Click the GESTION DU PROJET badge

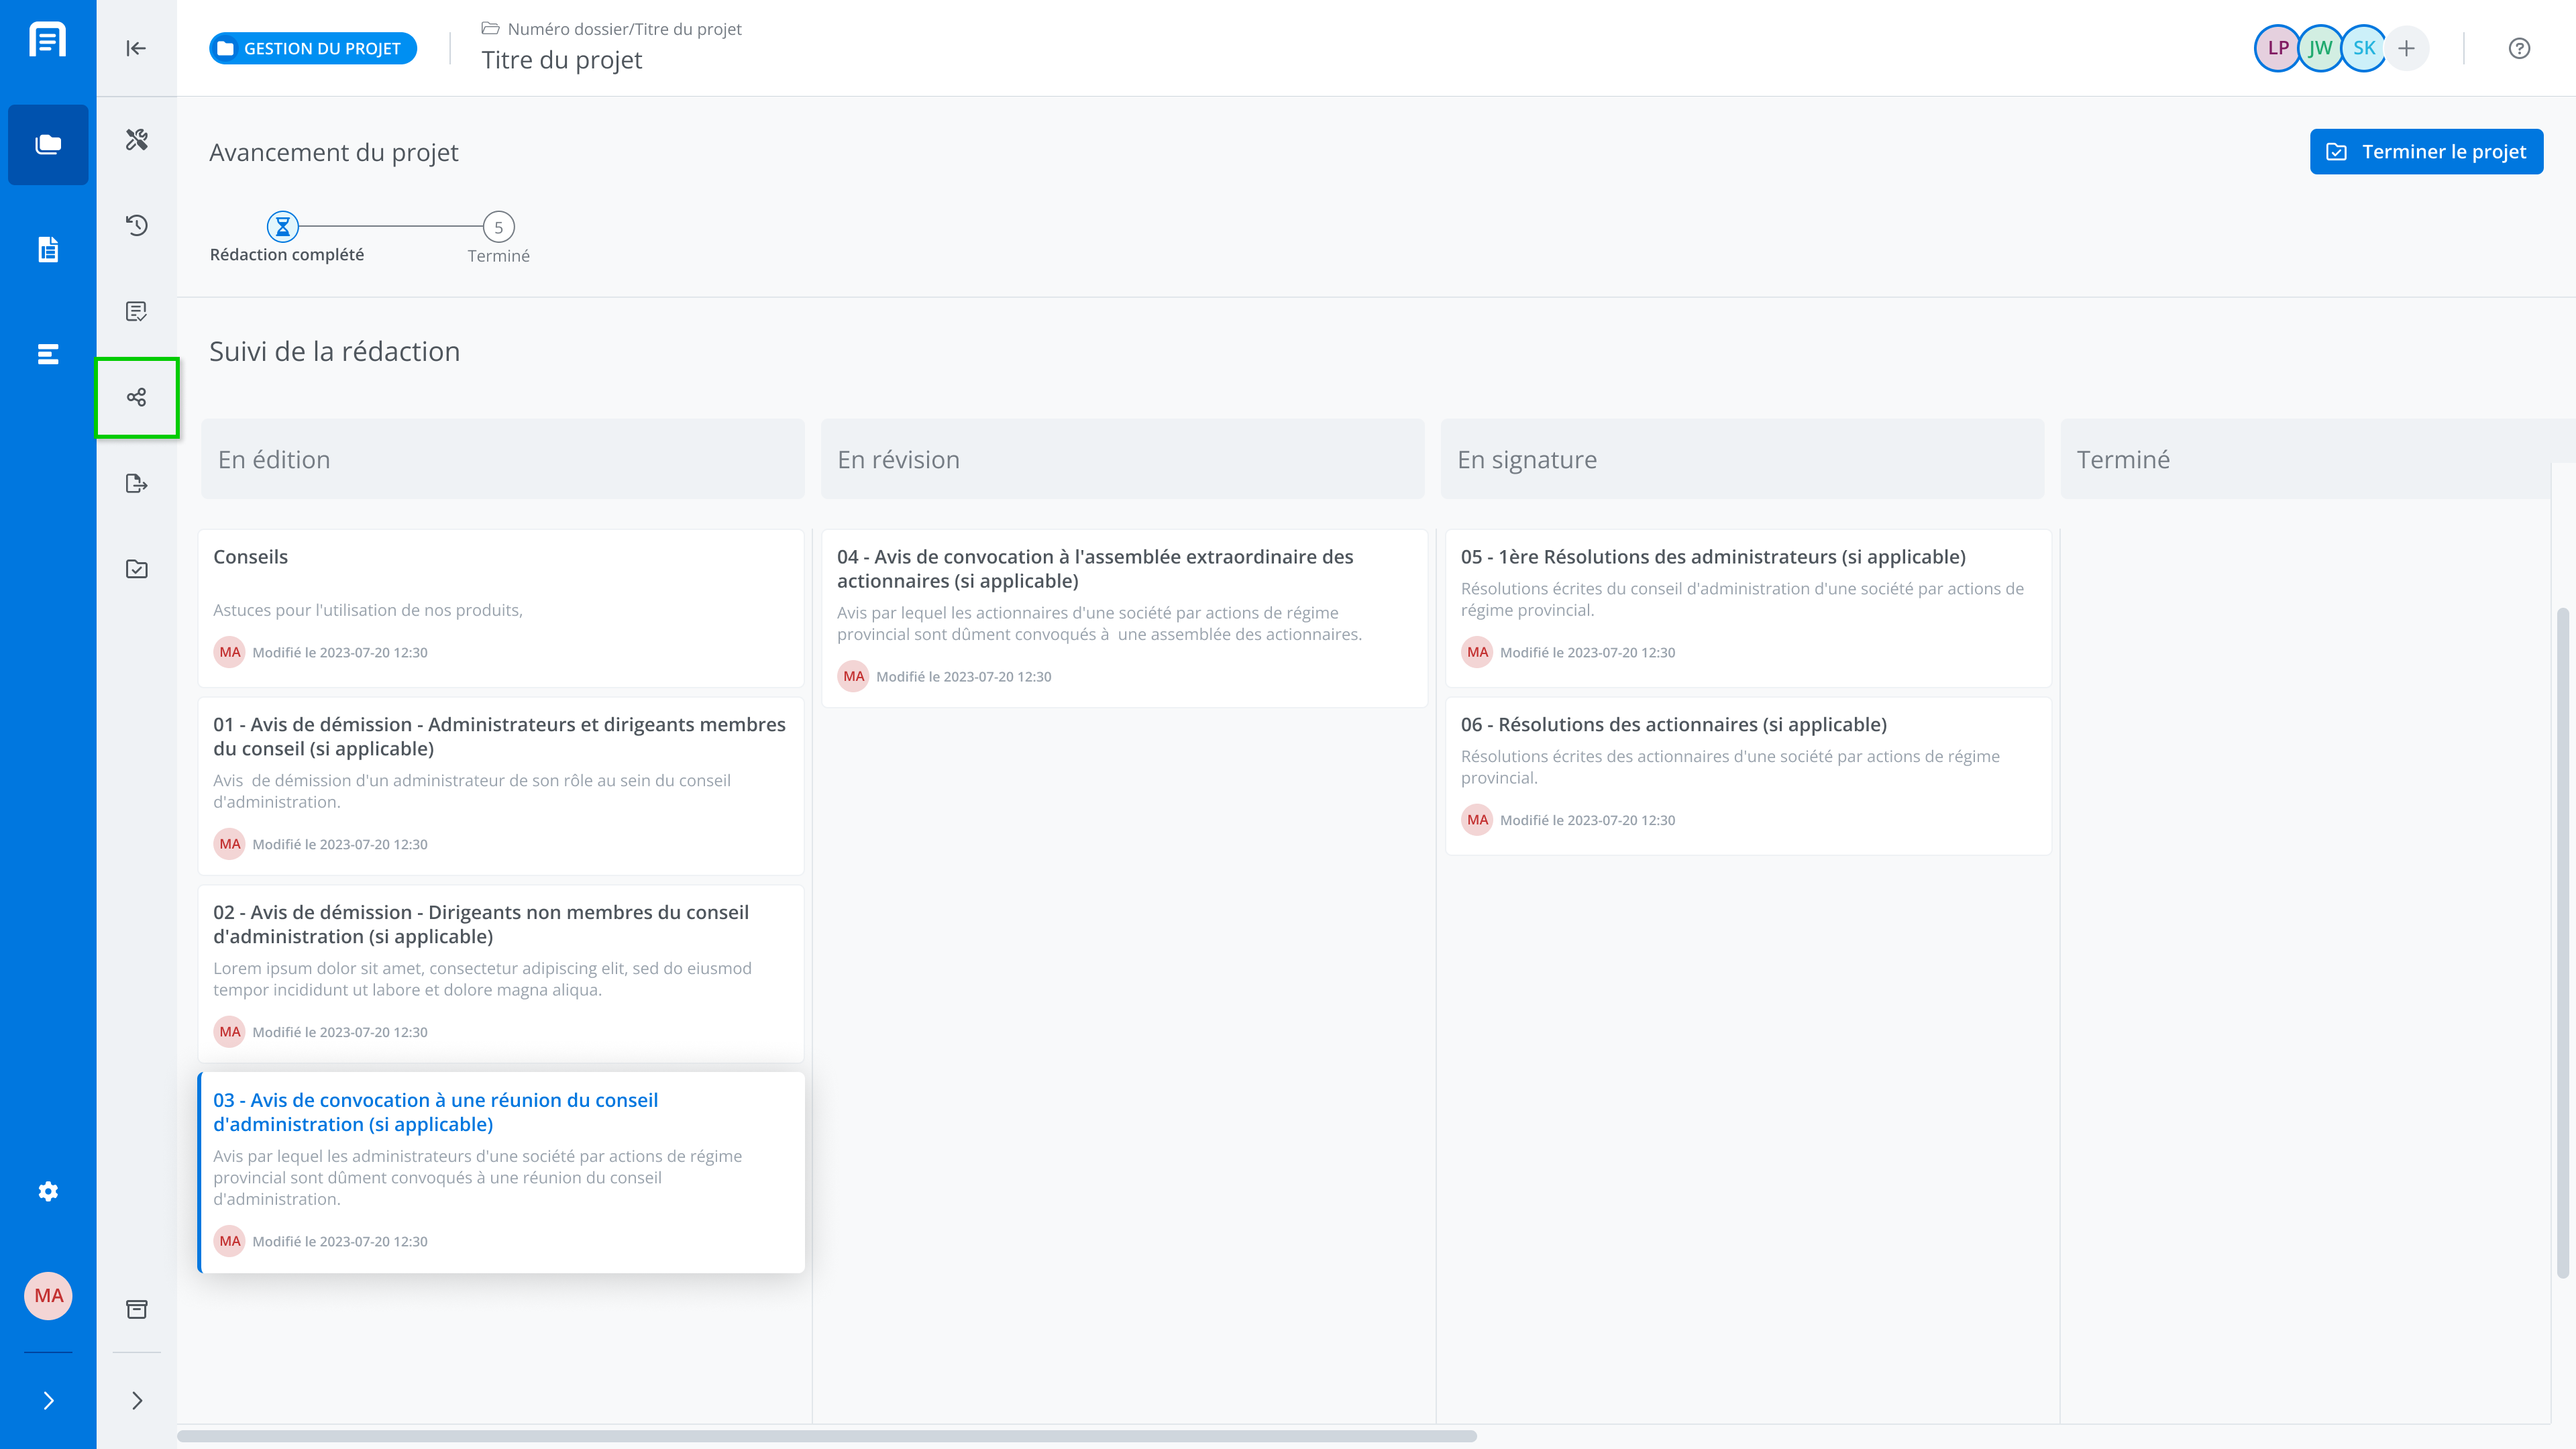(x=313, y=48)
